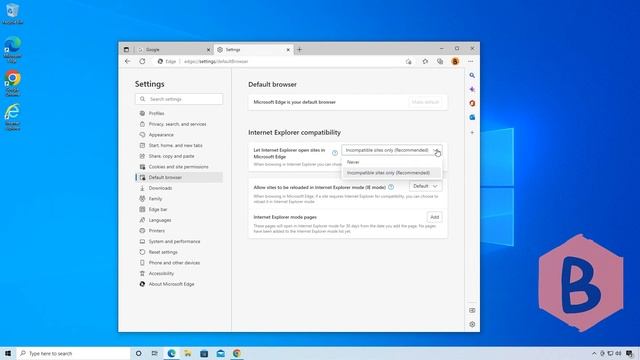640x360 pixels.
Task: Click the taskbar search box
Action: 73,353
